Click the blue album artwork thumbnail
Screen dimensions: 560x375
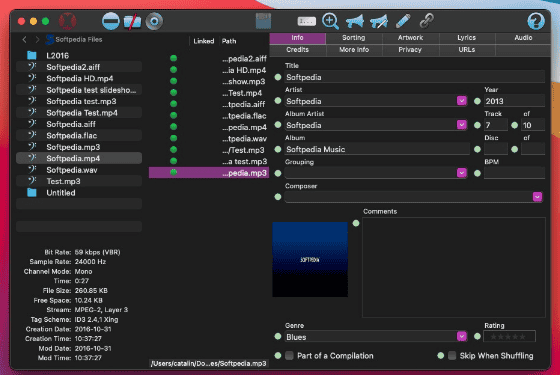[310, 259]
